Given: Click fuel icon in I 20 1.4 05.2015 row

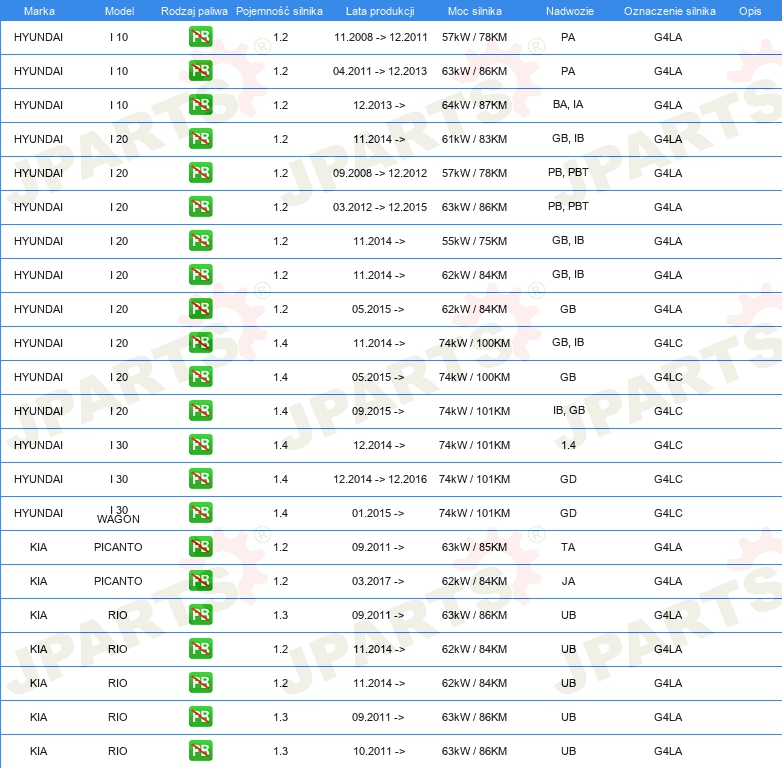Looking at the screenshot, I should 200,377.
